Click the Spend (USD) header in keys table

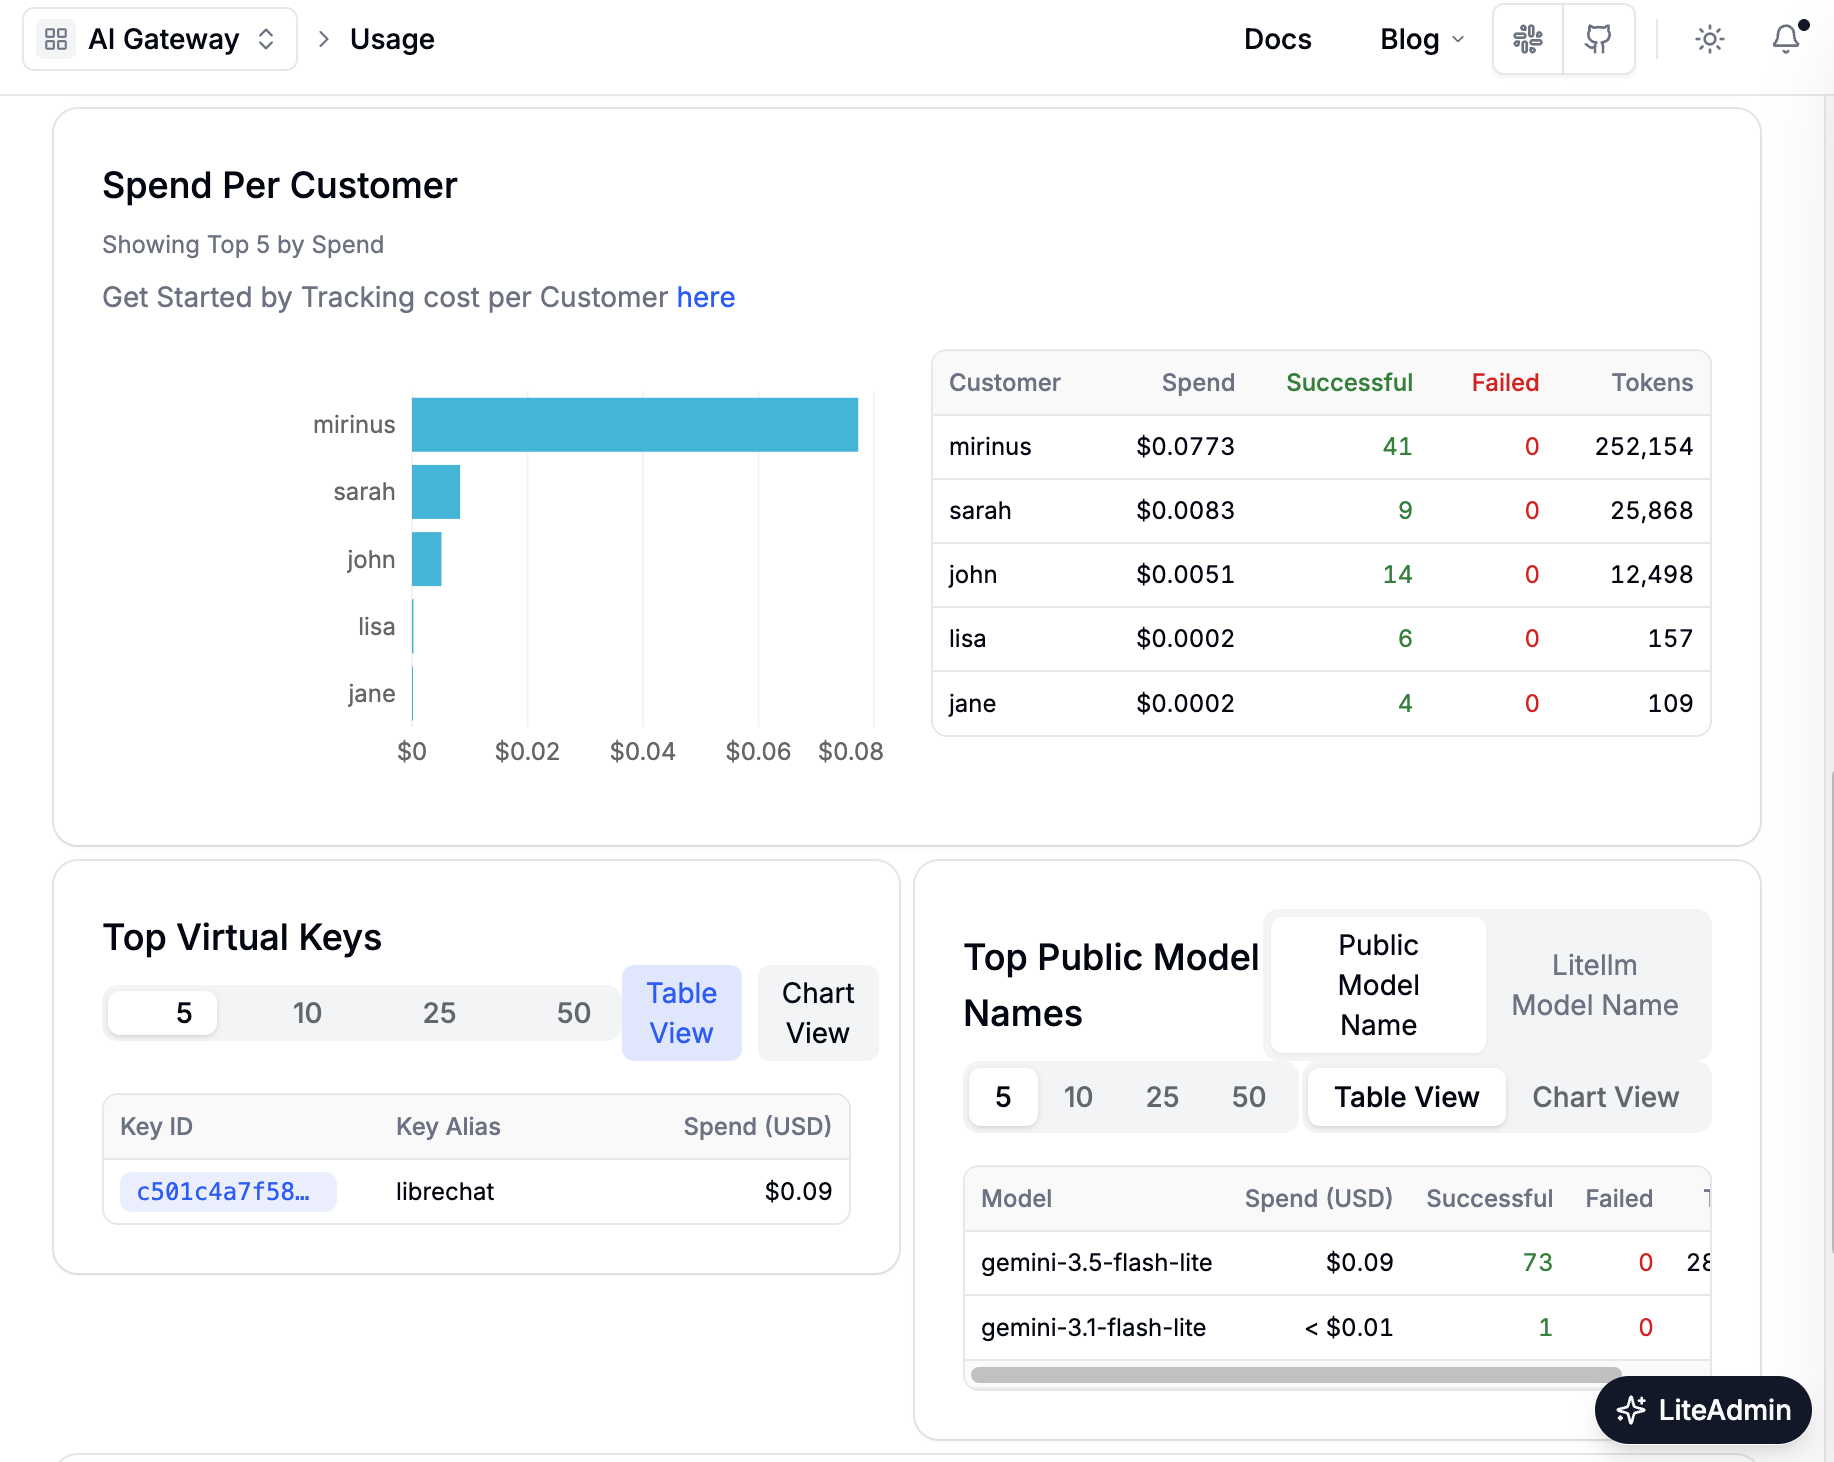pyautogui.click(x=757, y=1127)
